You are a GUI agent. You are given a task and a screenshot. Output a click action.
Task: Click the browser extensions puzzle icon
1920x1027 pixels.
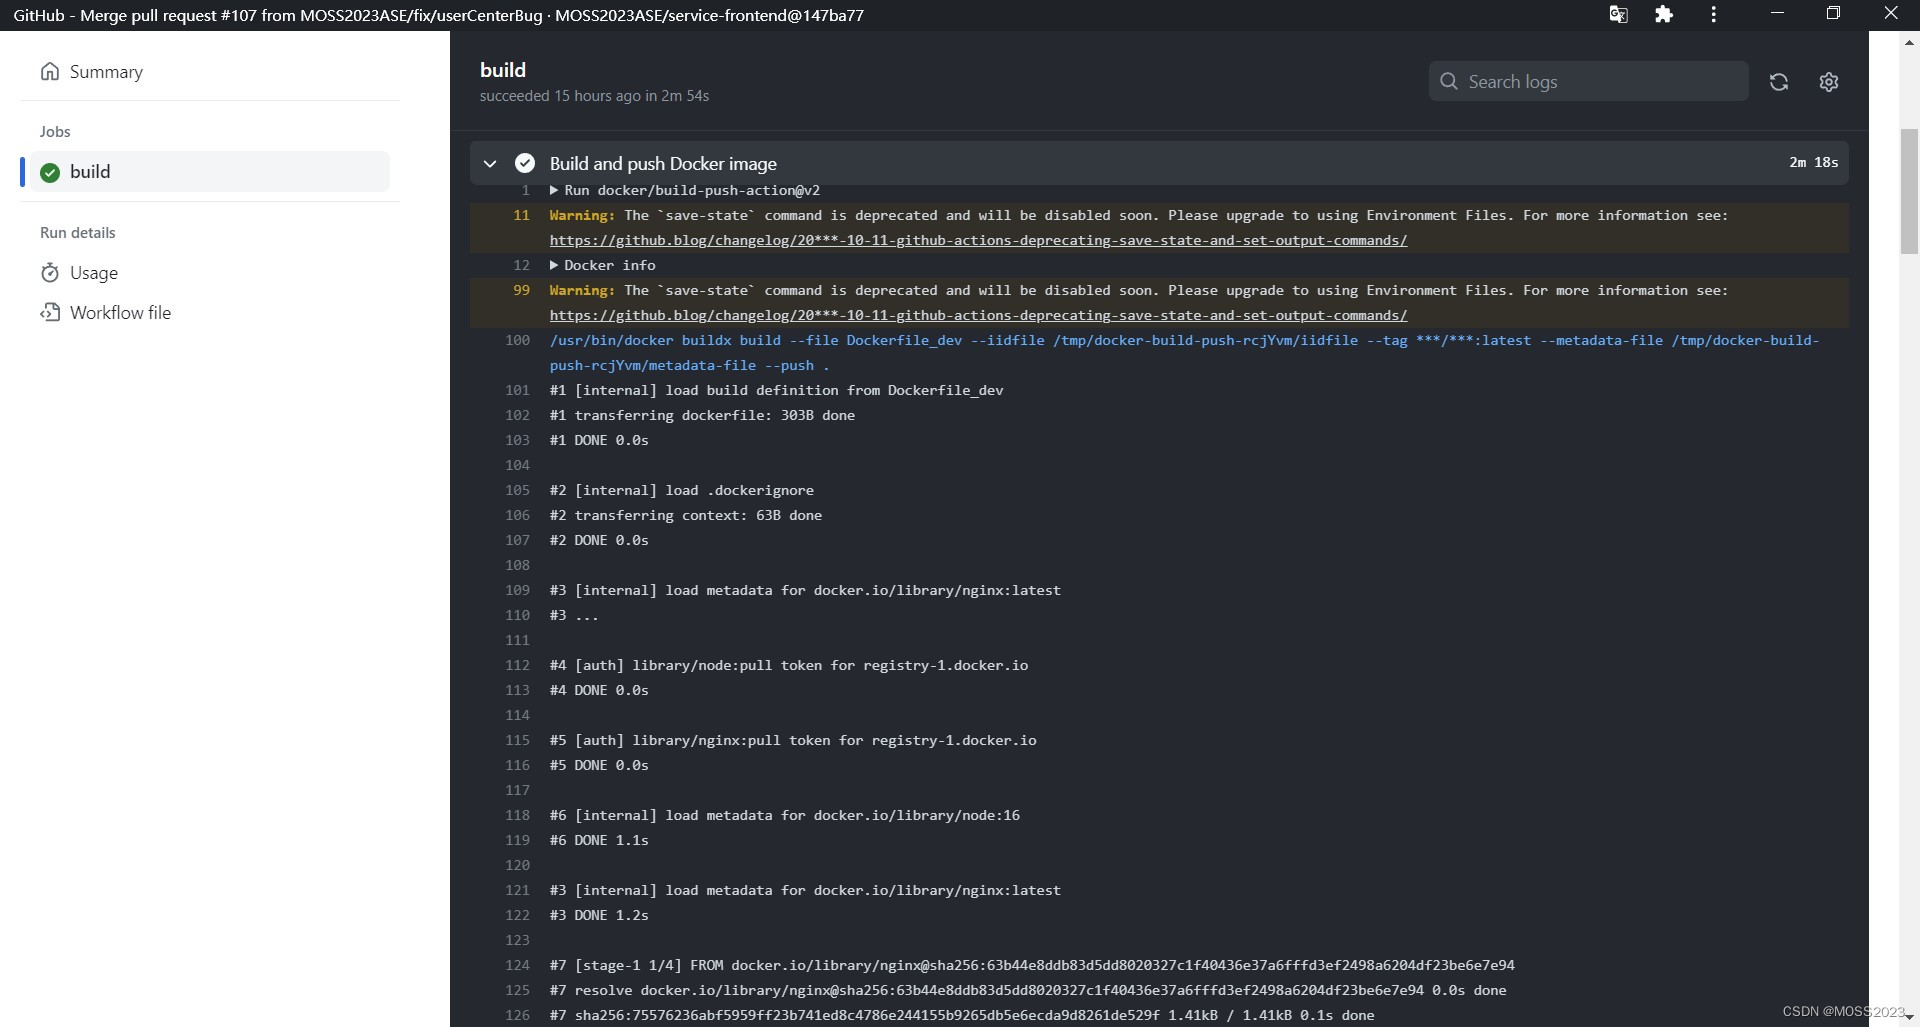pyautogui.click(x=1664, y=14)
